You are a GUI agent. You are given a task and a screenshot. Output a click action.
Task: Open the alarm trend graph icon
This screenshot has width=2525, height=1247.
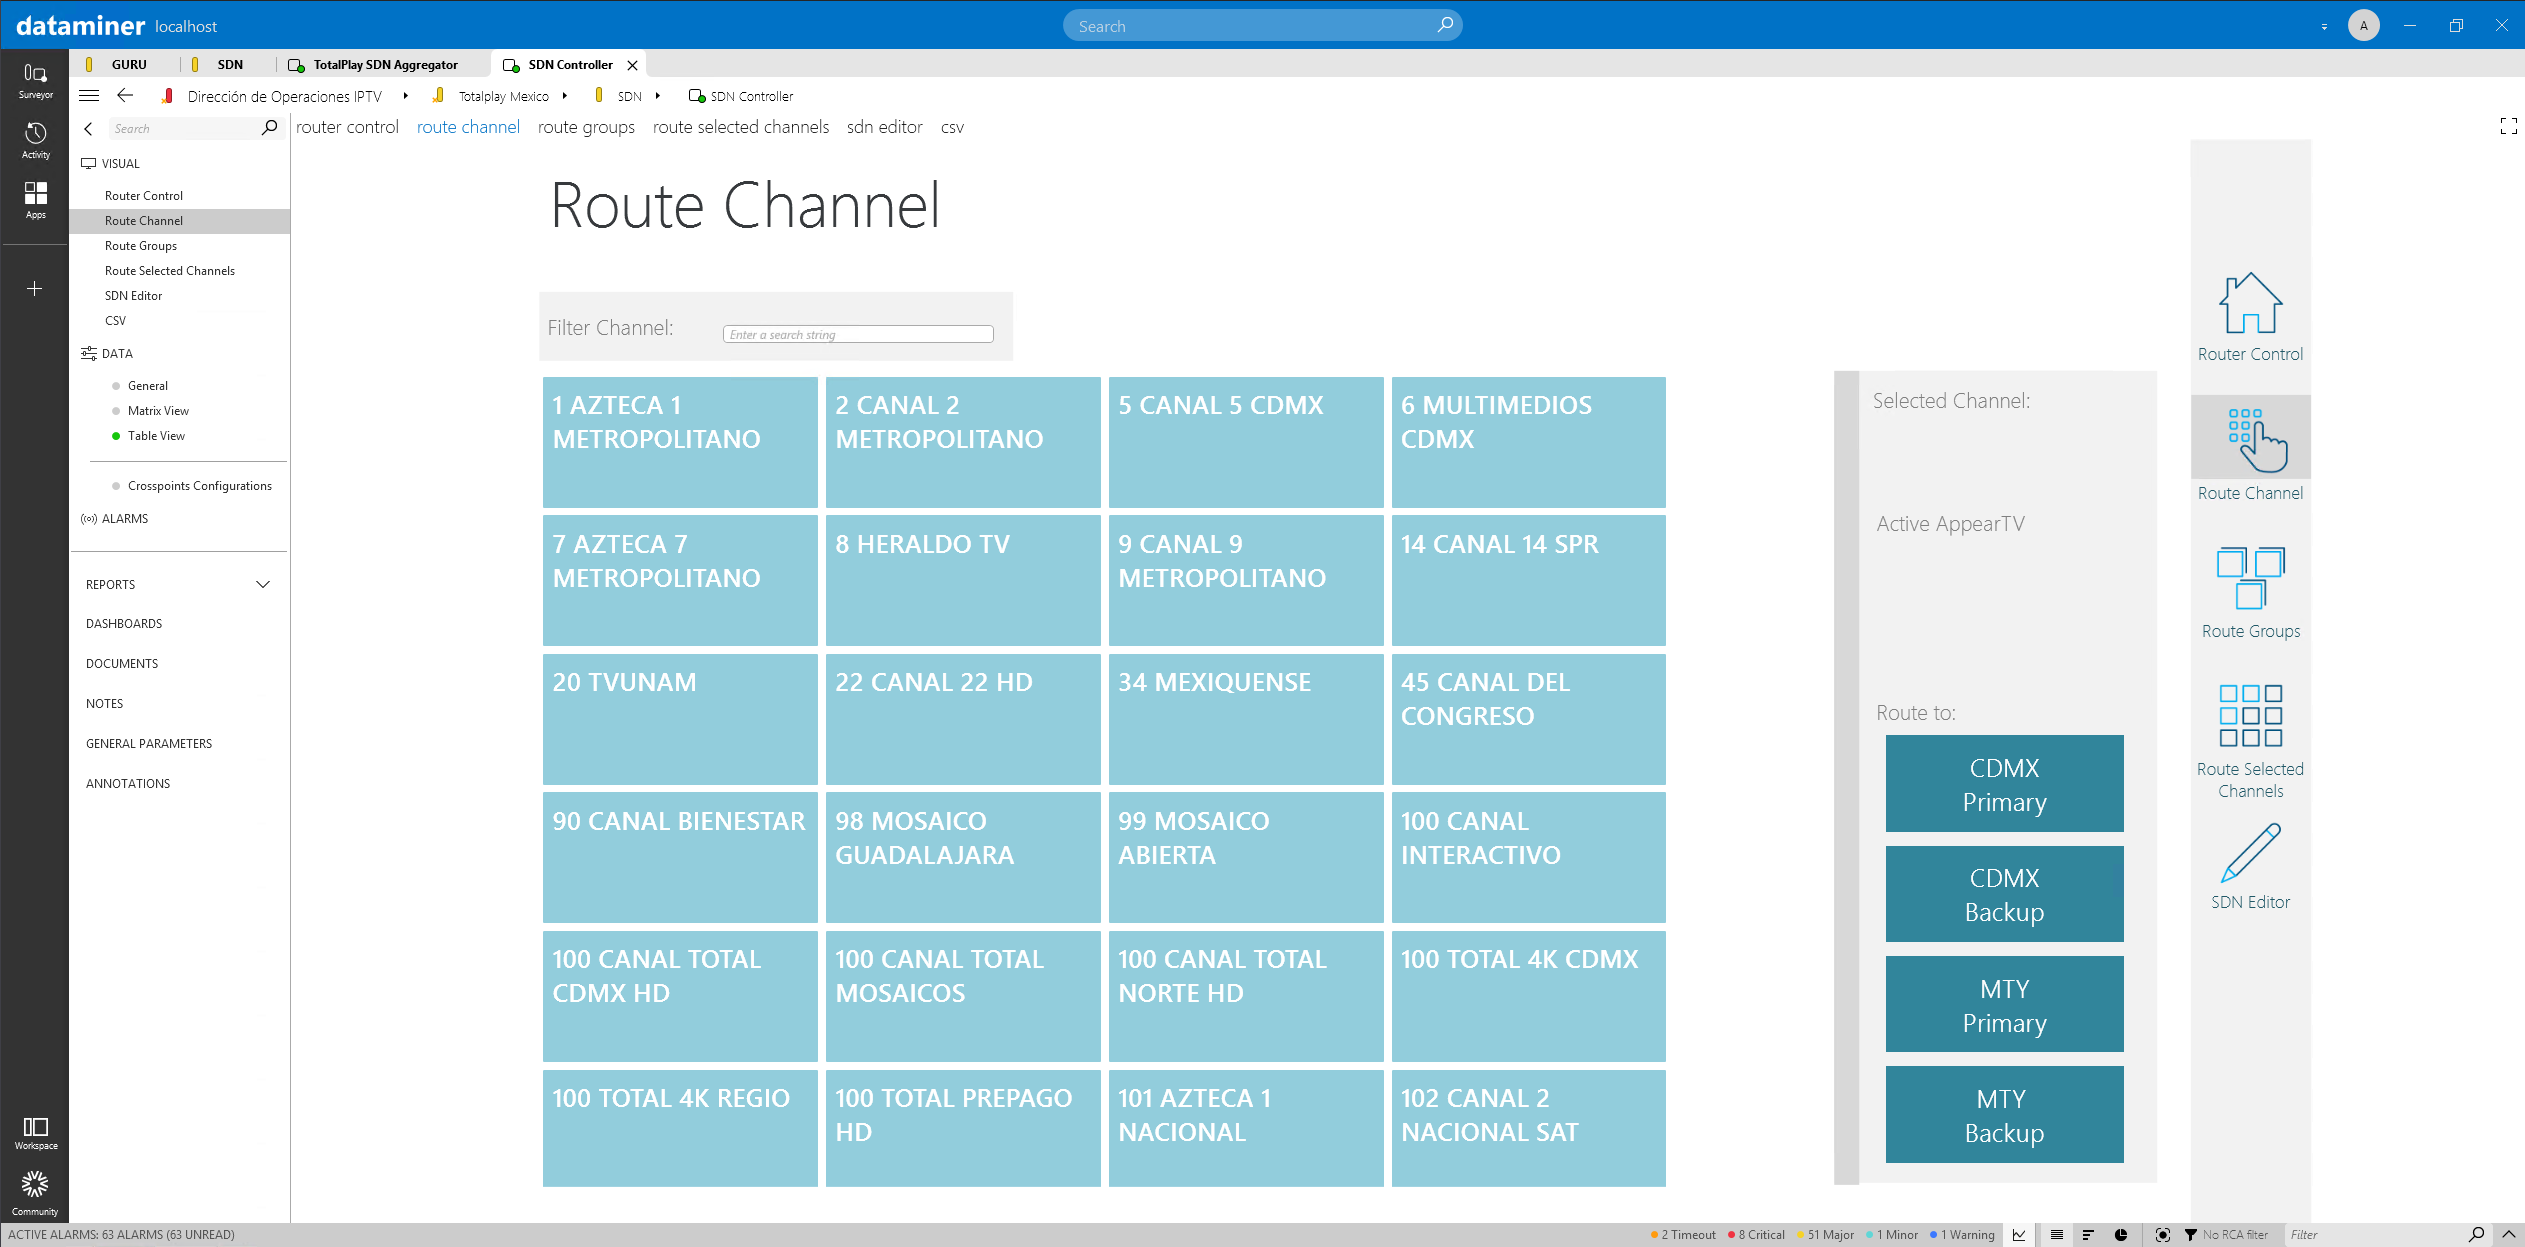coord(2019,1235)
